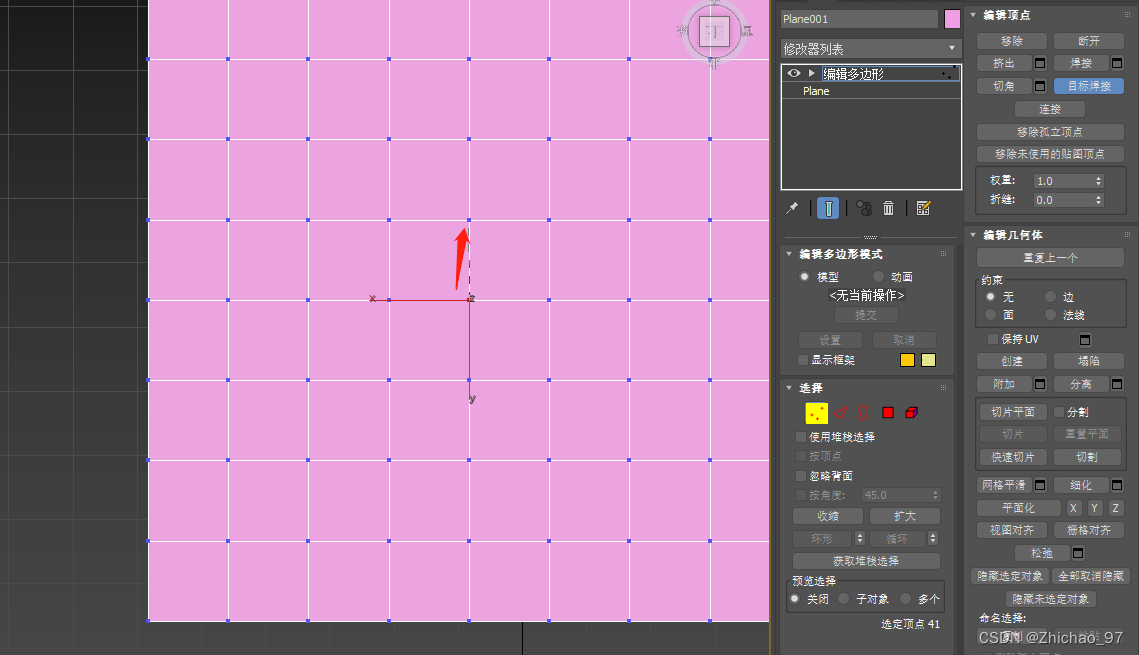Open settings box next to 松弛
The height and width of the screenshot is (655, 1139).
[x=1078, y=553]
